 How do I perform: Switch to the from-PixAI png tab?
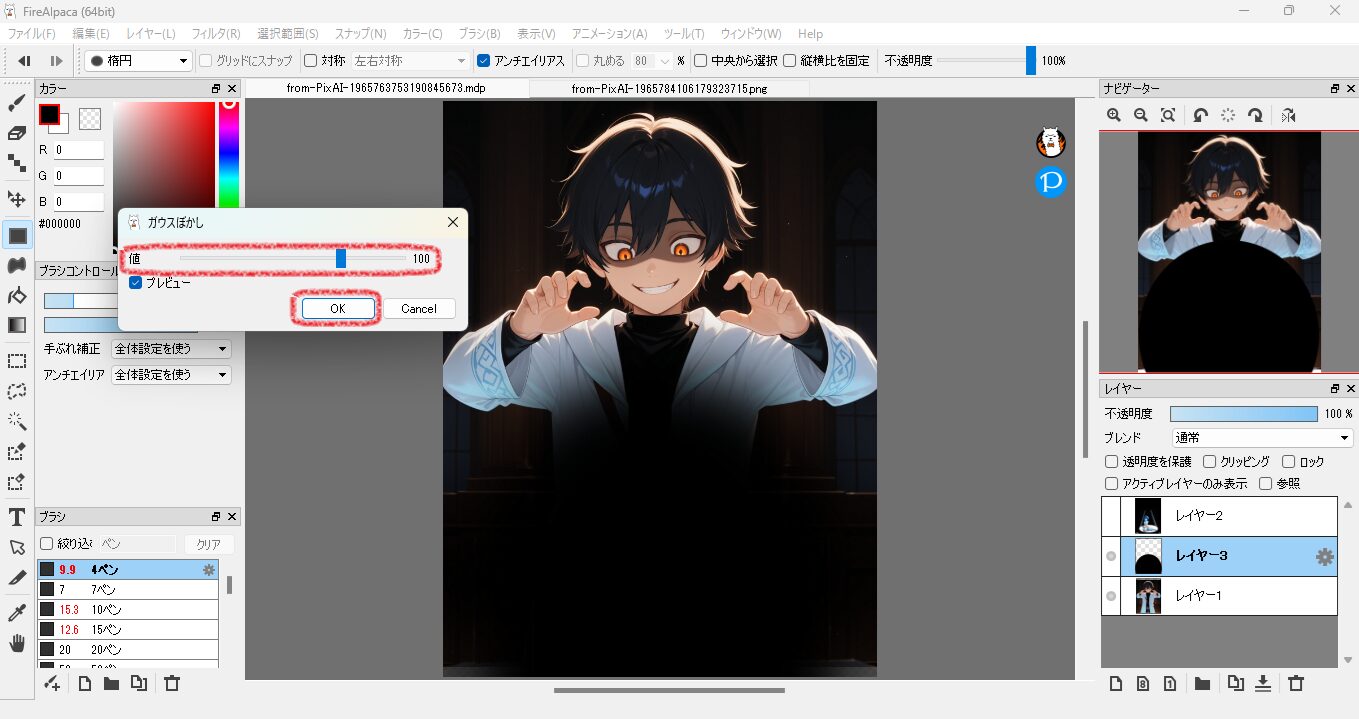(x=669, y=88)
